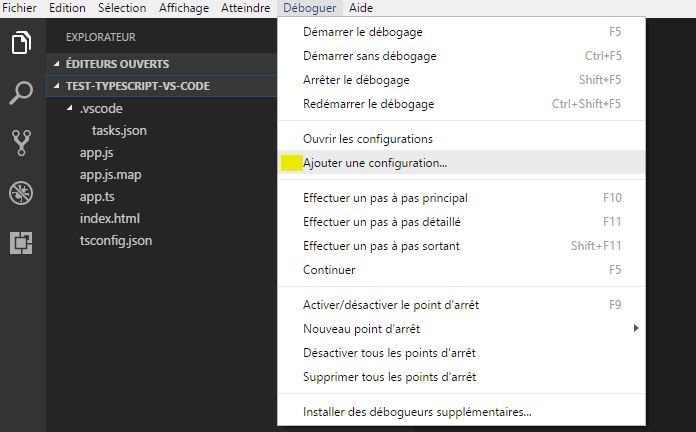The width and height of the screenshot is (696, 432).
Task: Toggle Activer/désactiver le point d'arrêt
Action: [x=461, y=305]
